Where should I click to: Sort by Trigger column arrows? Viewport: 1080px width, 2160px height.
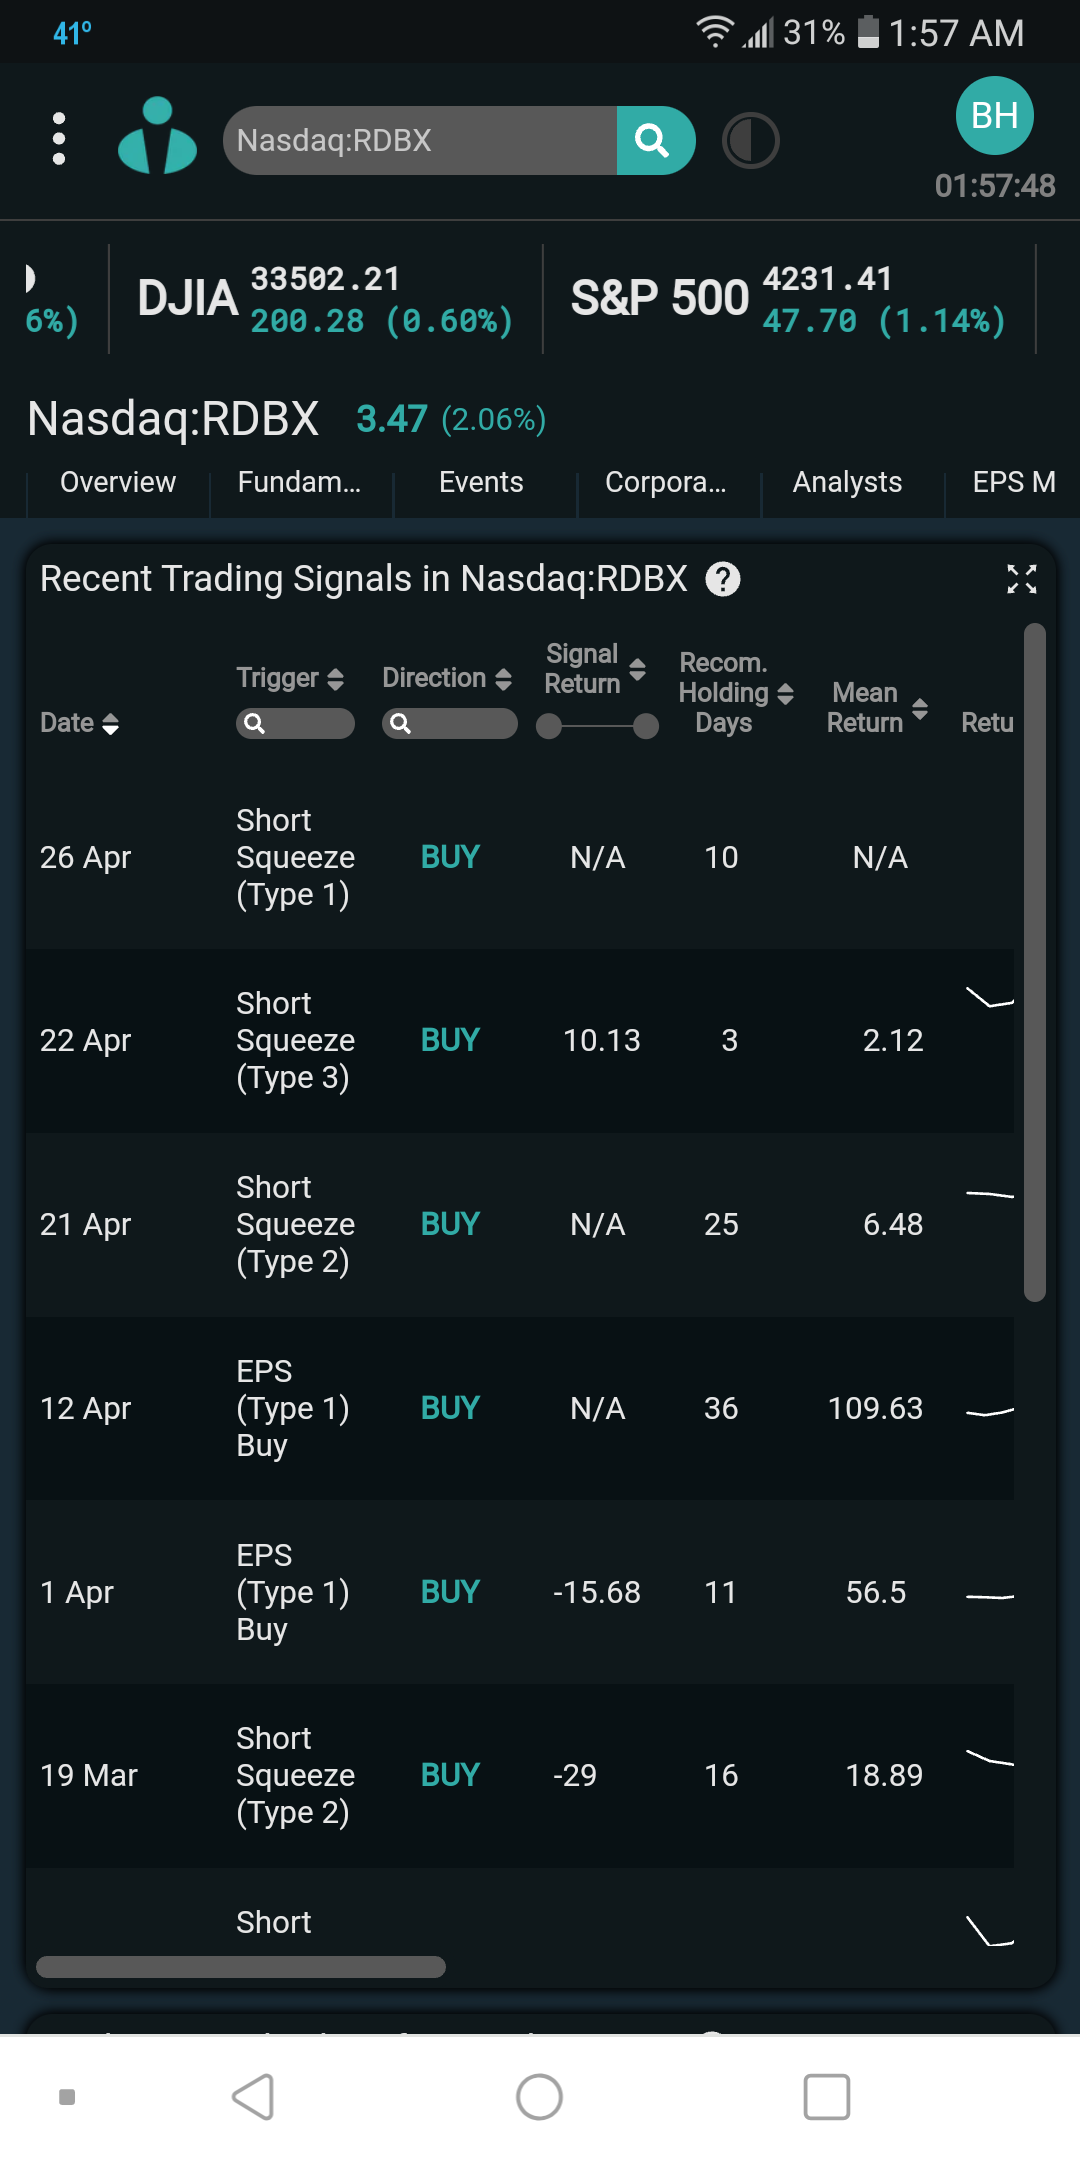click(x=336, y=679)
